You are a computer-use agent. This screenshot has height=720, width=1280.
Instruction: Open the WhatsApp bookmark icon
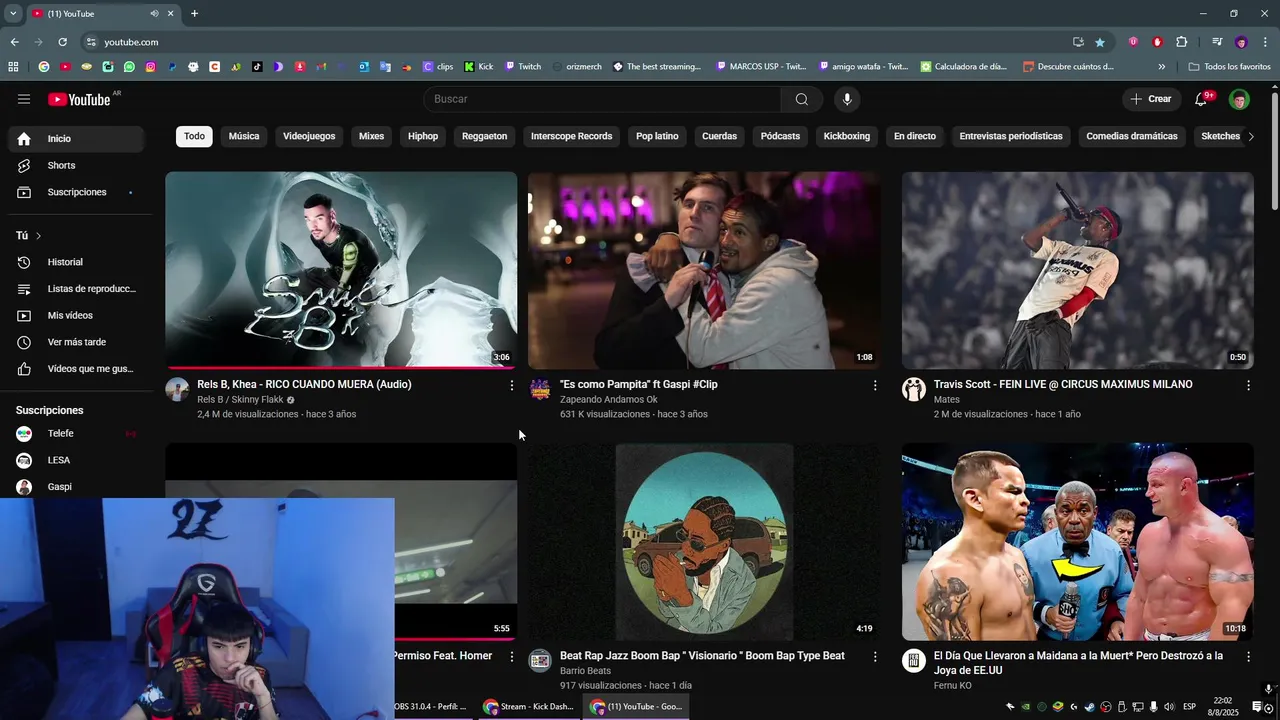pos(129,67)
